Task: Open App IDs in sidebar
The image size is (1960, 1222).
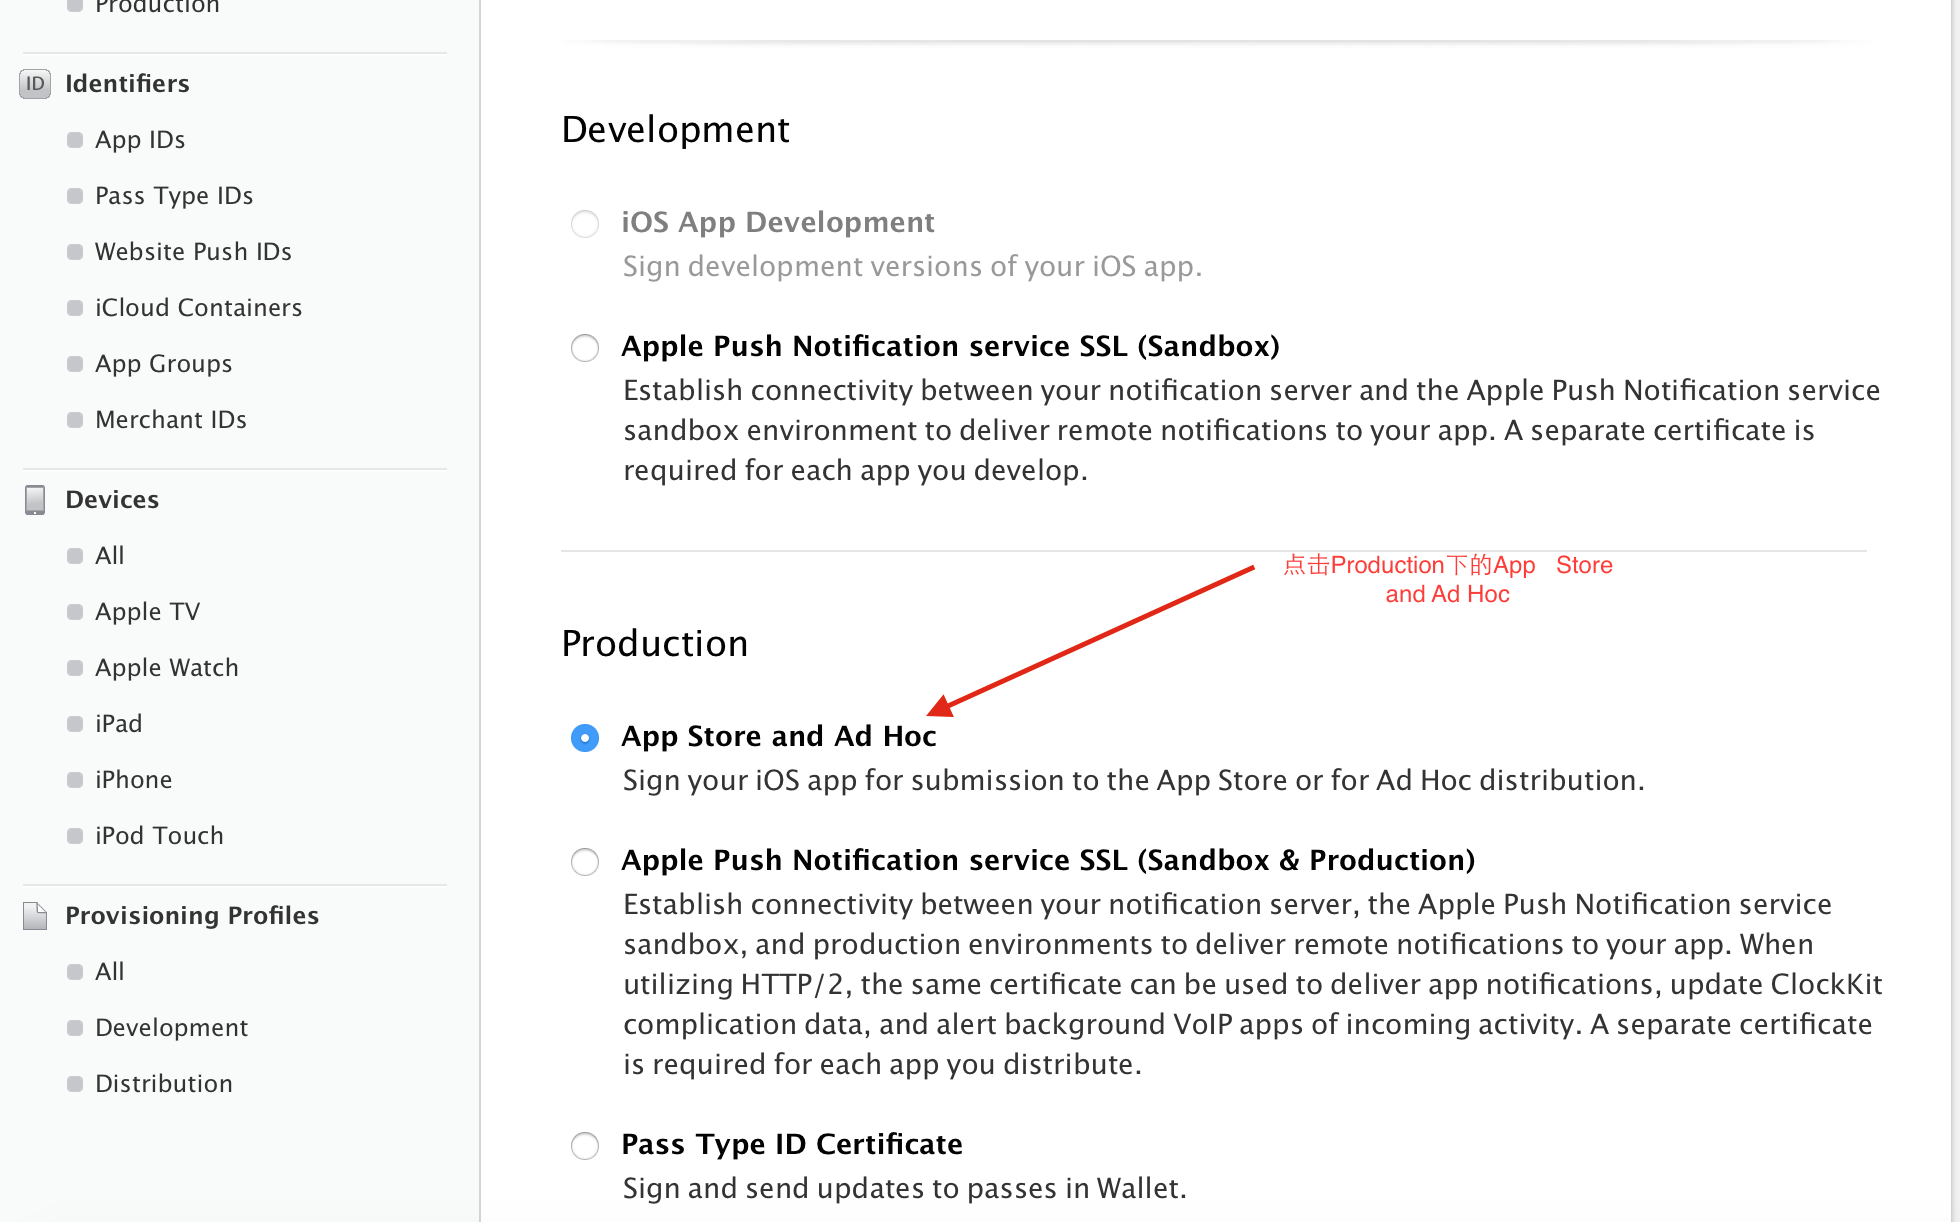Action: pyautogui.click(x=140, y=140)
